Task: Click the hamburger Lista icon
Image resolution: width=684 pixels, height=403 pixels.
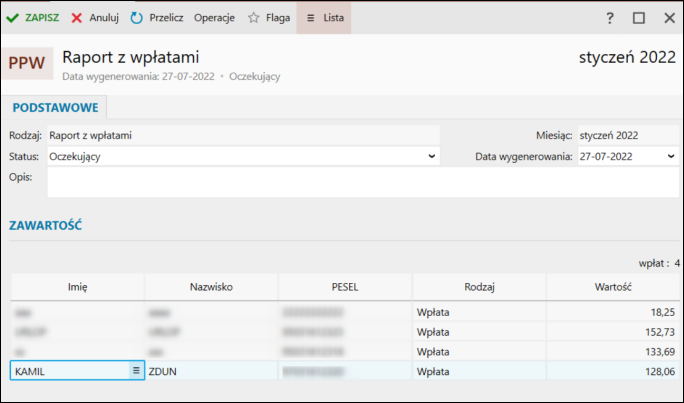Action: [x=311, y=18]
